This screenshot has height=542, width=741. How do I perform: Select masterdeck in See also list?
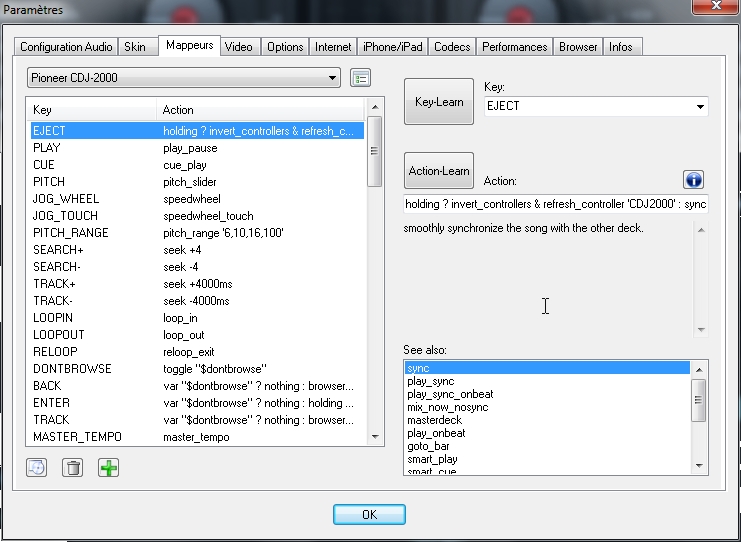click(547, 420)
